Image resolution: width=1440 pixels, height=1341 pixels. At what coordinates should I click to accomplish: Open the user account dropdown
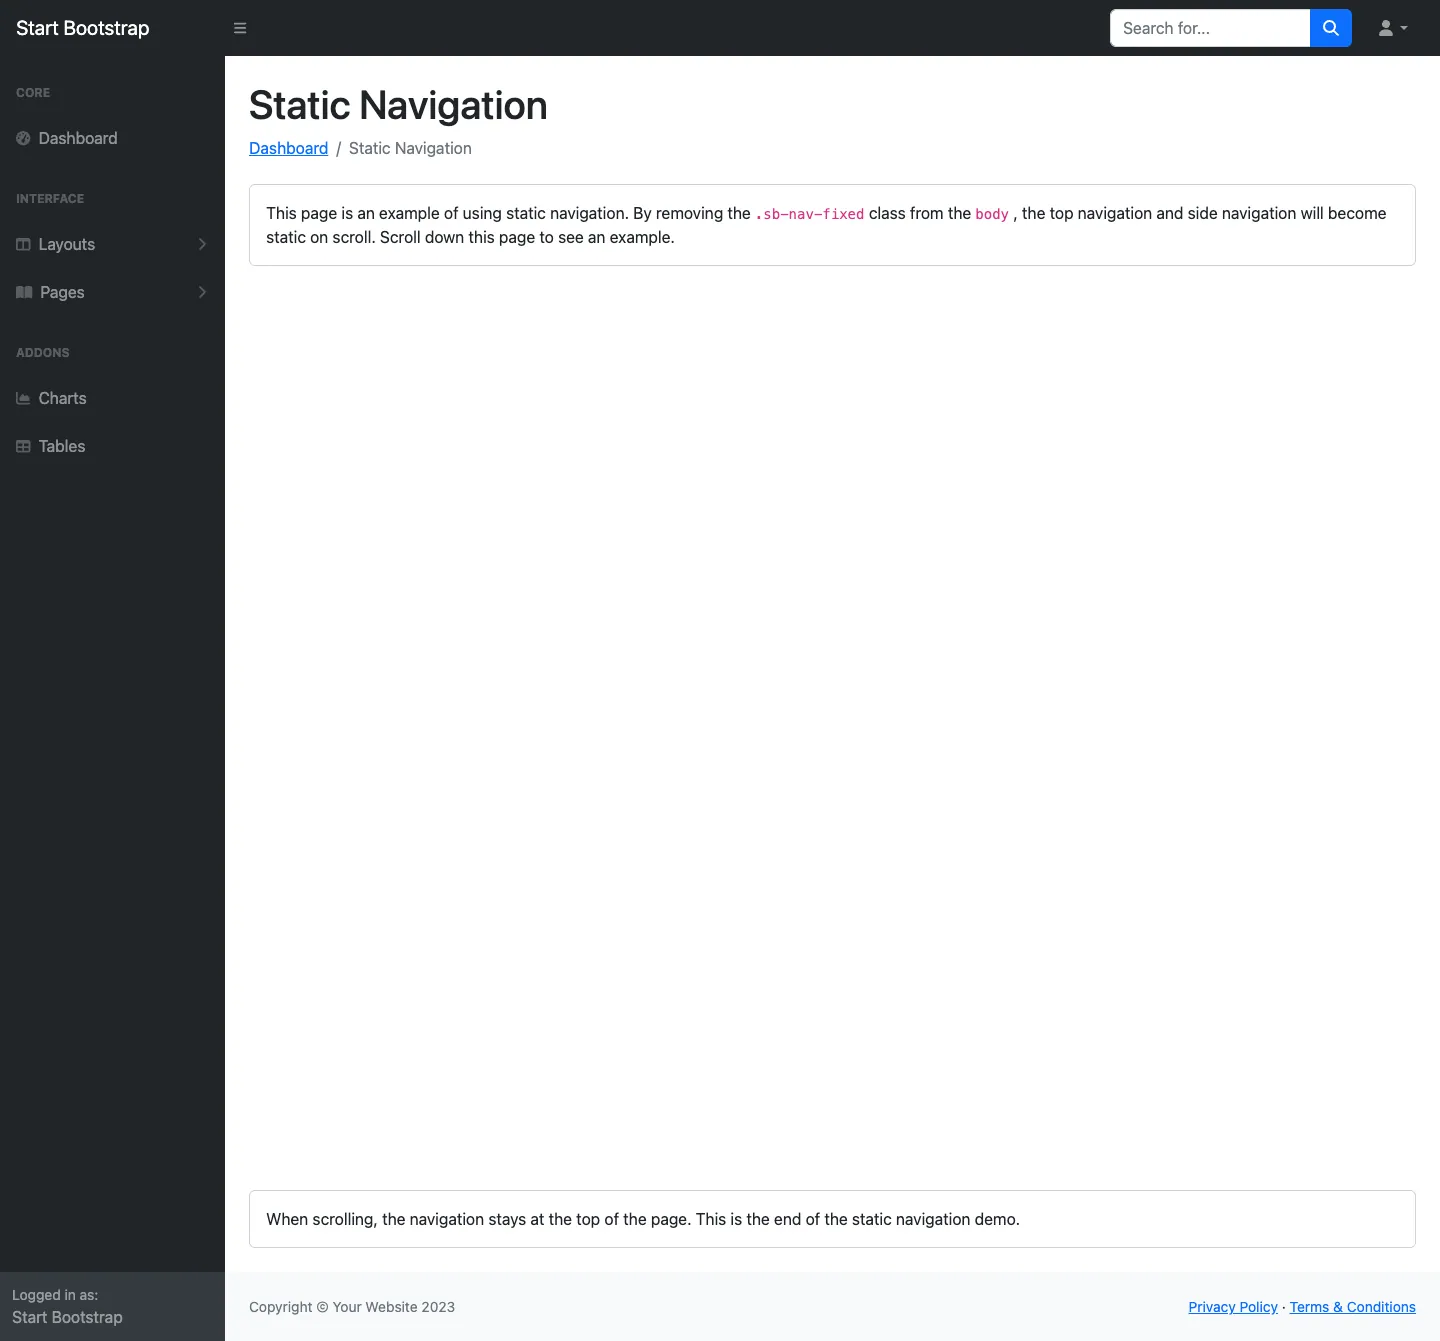1393,28
